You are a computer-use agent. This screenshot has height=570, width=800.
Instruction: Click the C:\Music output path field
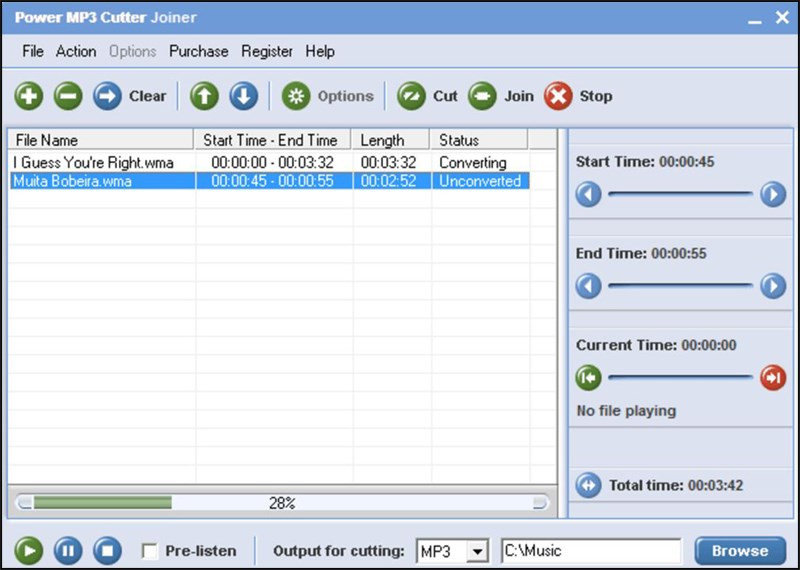(591, 551)
